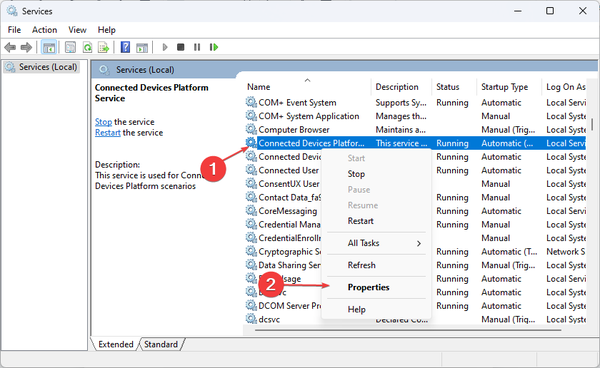This screenshot has height=368, width=600.
Task: Sort by the Name column header
Action: pyautogui.click(x=306, y=87)
